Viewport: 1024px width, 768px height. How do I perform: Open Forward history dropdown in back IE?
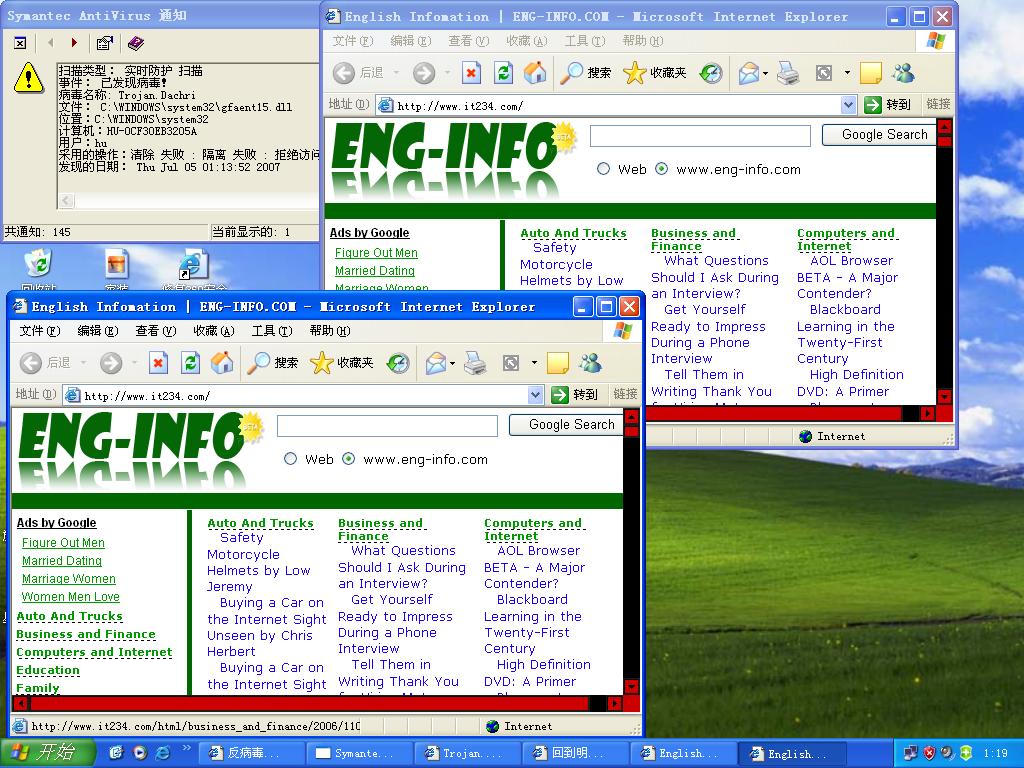point(447,72)
